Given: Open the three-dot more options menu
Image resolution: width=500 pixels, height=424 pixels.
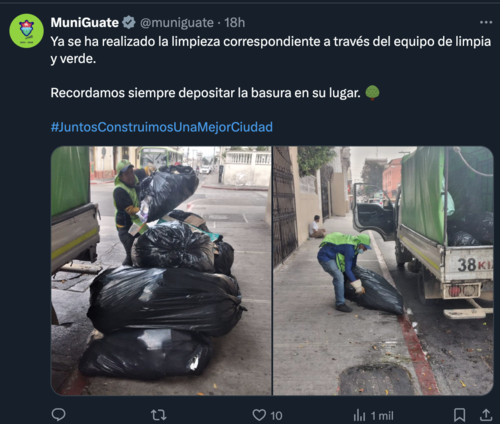Looking at the screenshot, I should coord(486,22).
